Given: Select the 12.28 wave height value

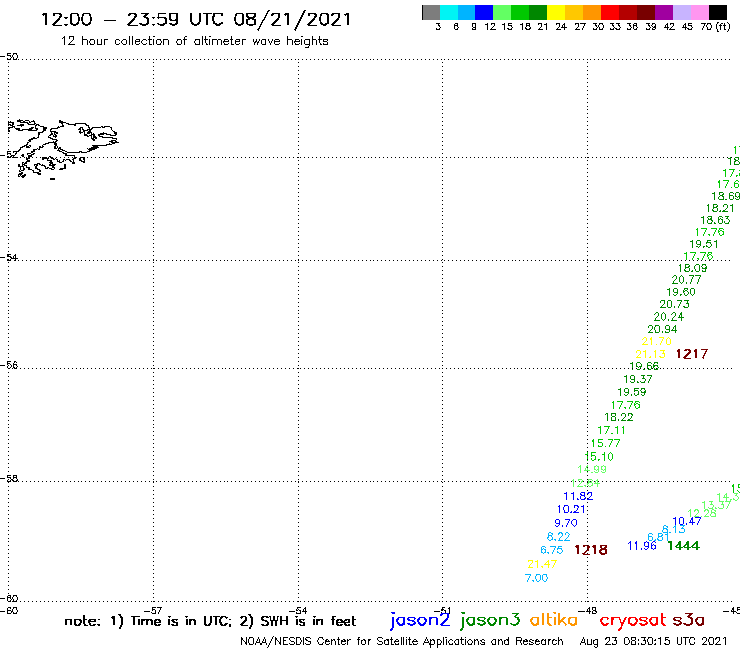Looking at the screenshot, I should coord(702,514).
